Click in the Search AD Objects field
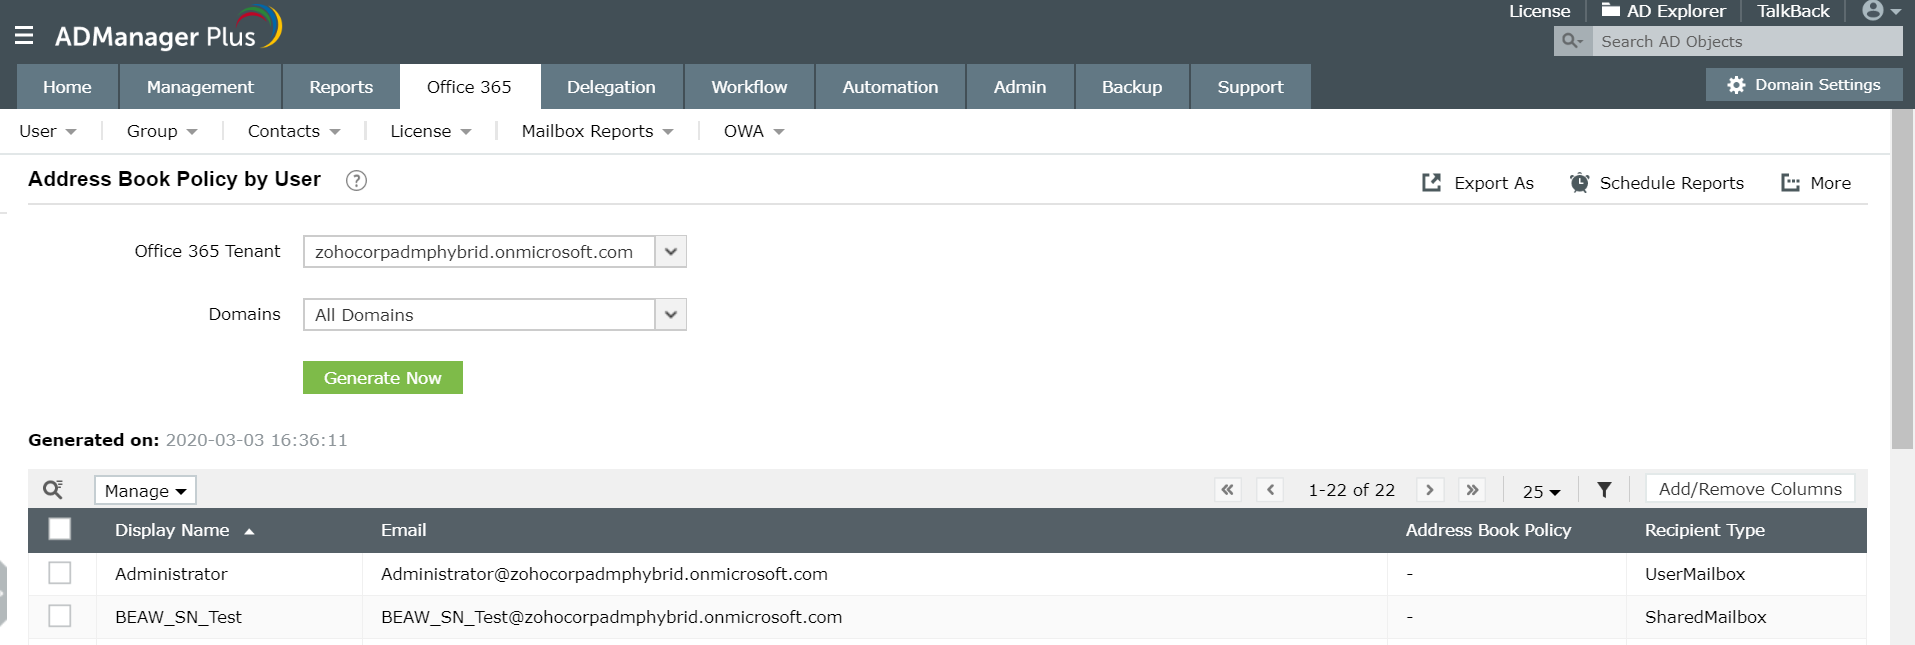Image resolution: width=1915 pixels, height=645 pixels. pyautogui.click(x=1747, y=41)
